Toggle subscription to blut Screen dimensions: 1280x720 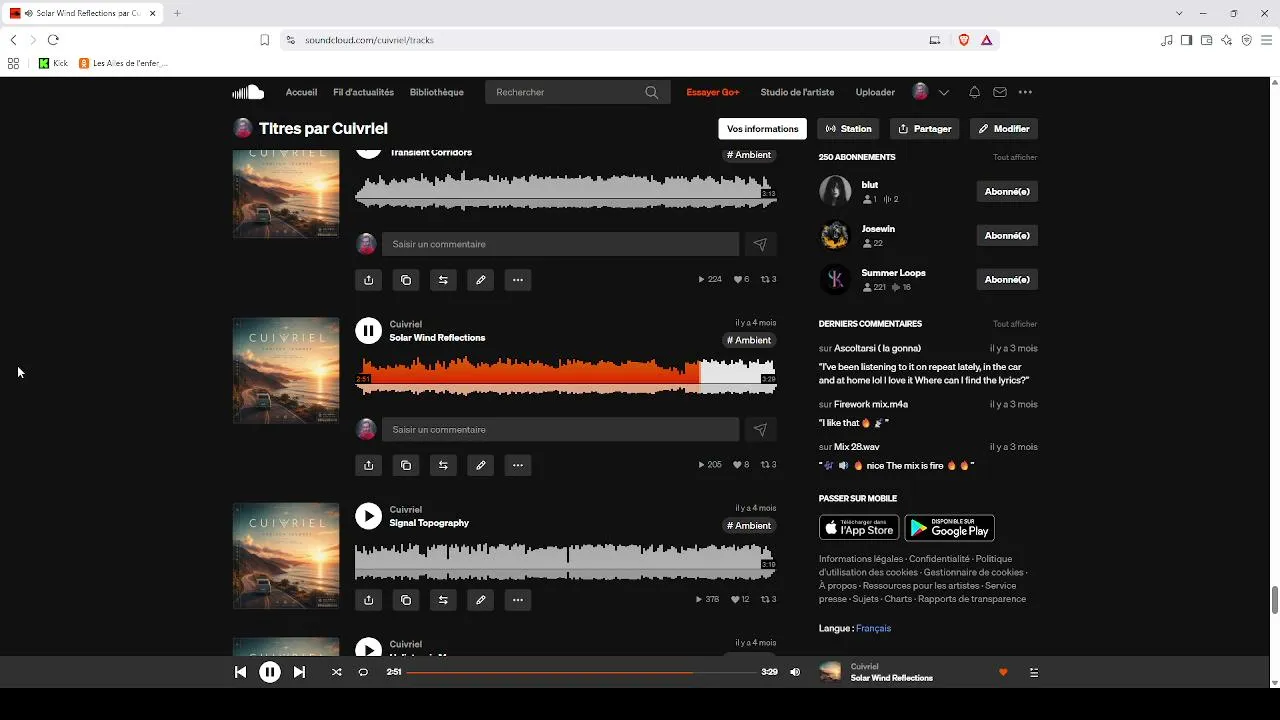[1007, 191]
